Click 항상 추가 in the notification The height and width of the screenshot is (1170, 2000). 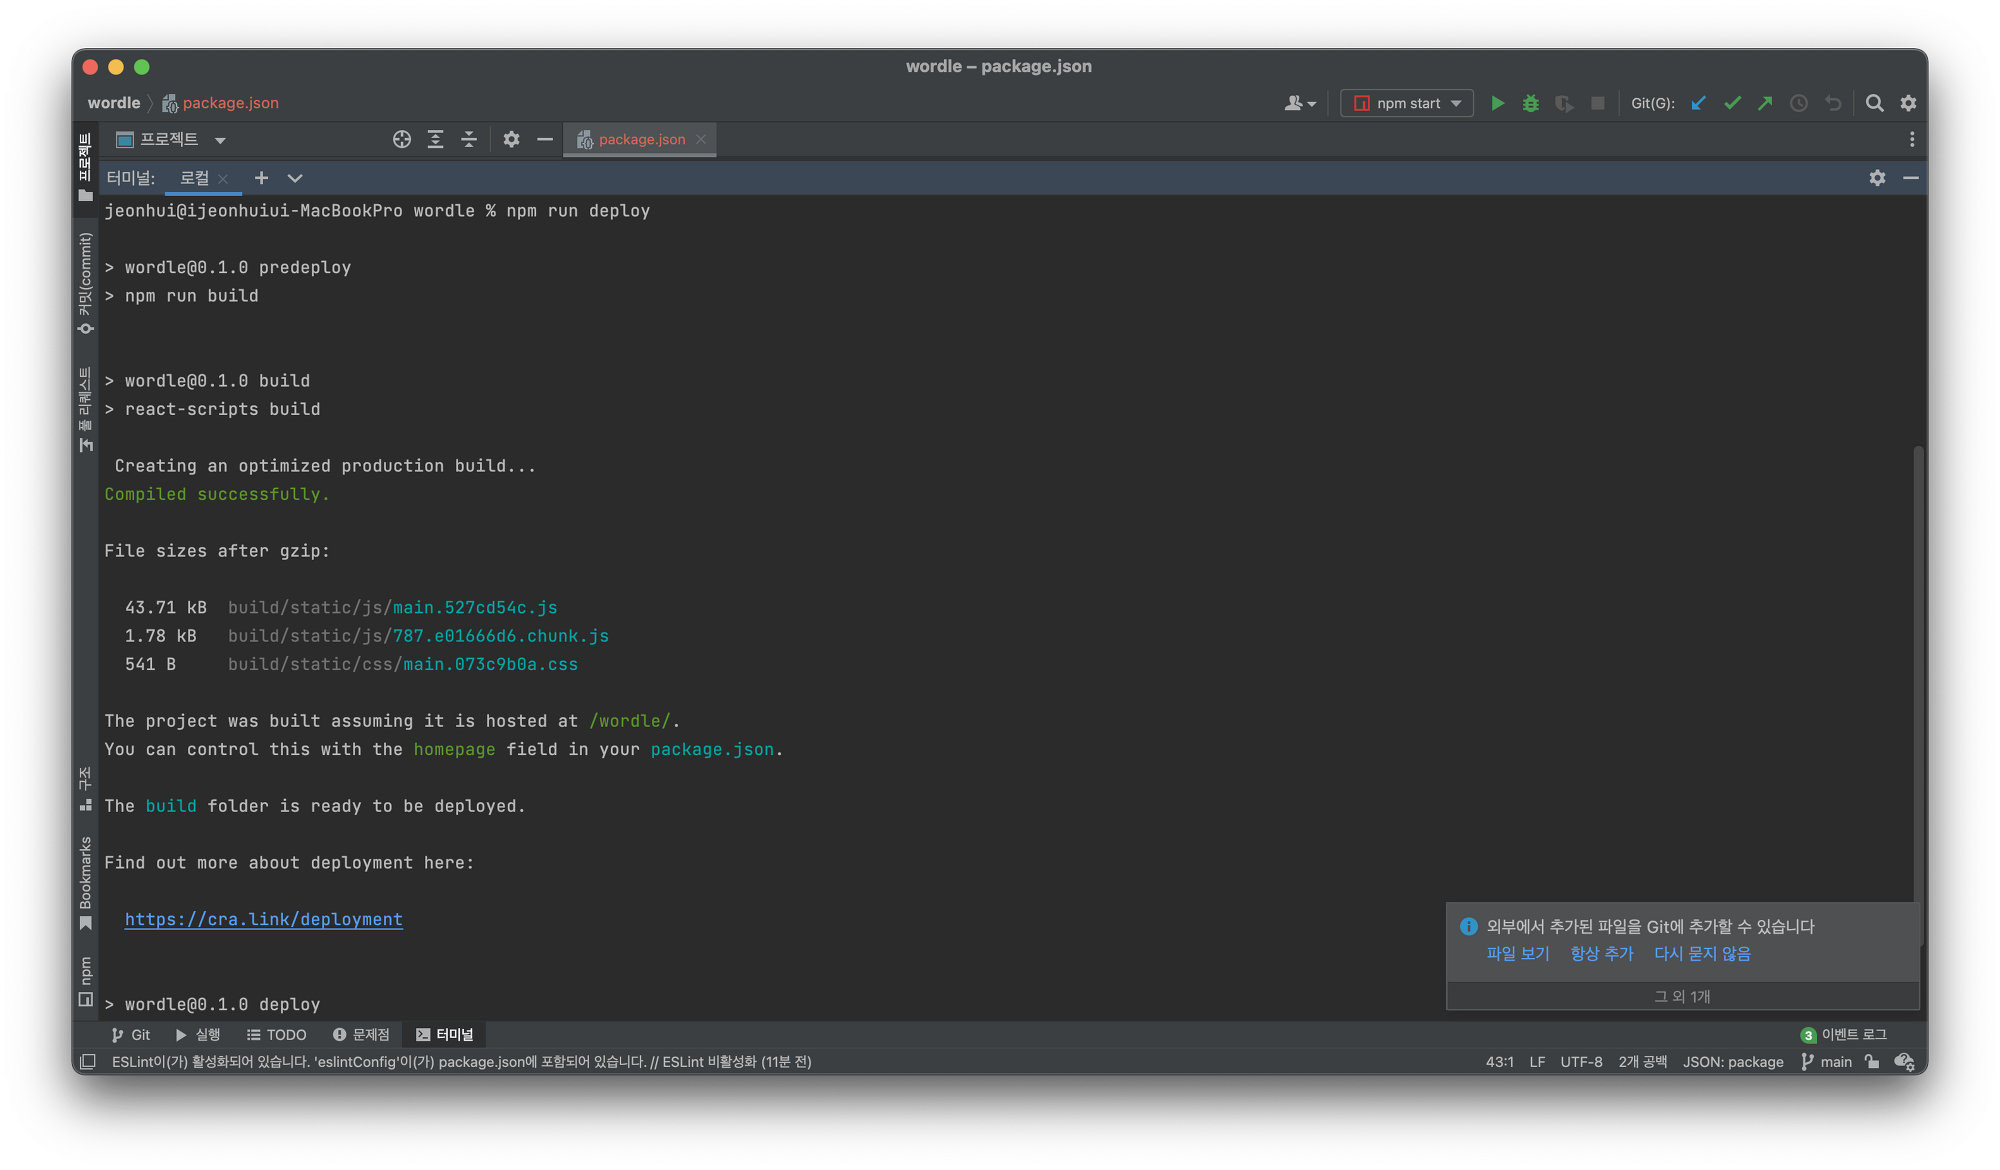point(1601,954)
